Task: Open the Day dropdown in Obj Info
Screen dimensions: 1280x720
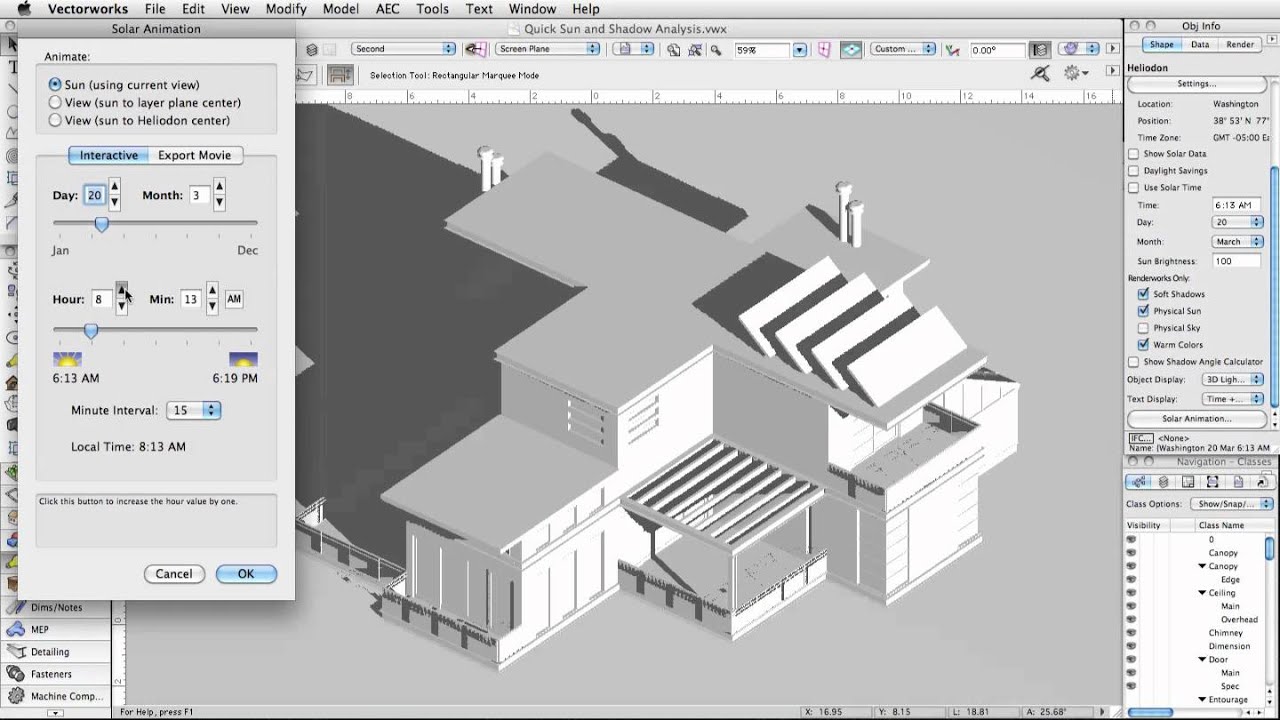Action: [x=1238, y=222]
